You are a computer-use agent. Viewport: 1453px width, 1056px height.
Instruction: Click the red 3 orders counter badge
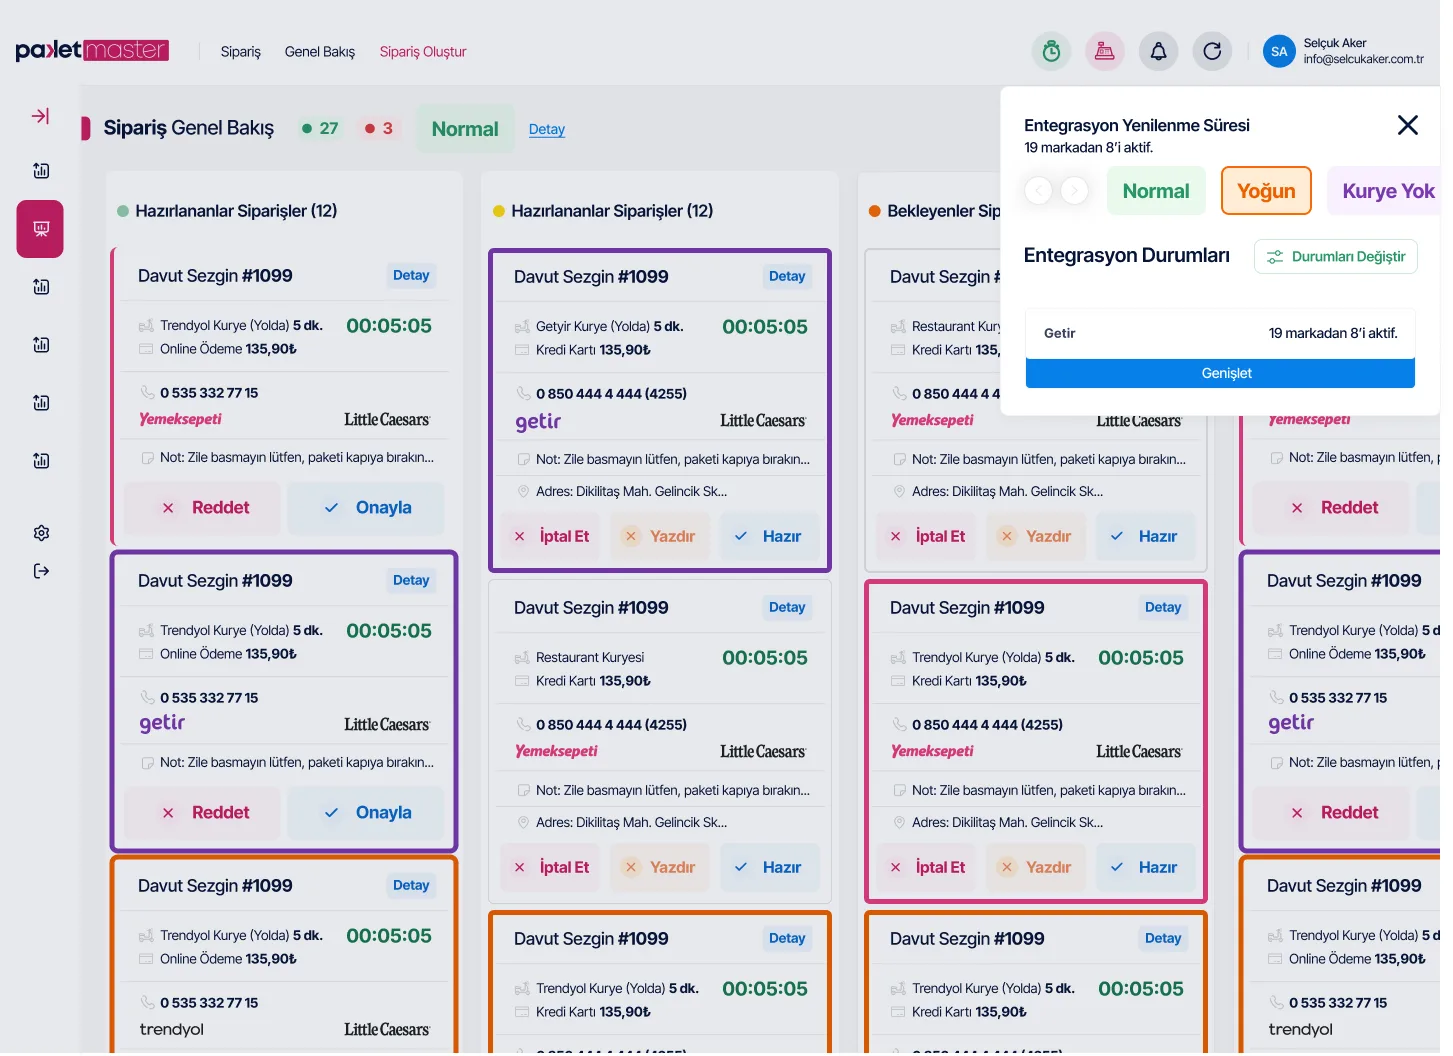point(379,128)
